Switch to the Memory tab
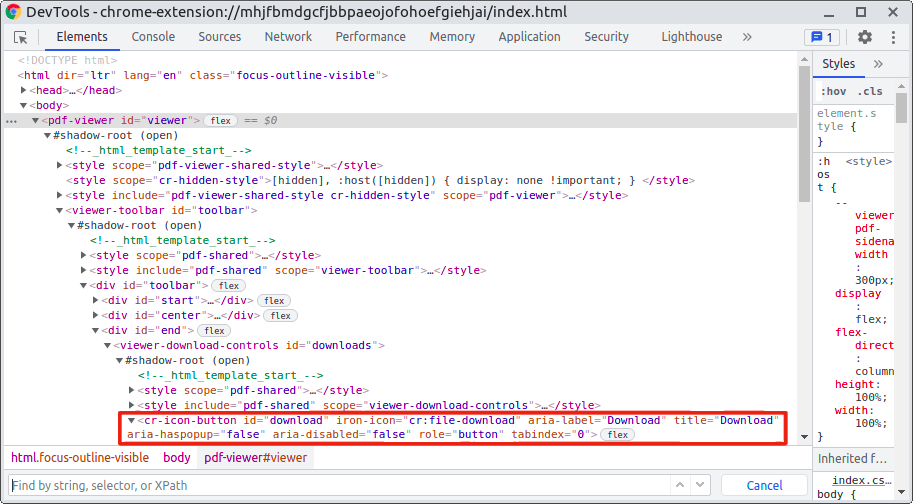 [x=452, y=37]
